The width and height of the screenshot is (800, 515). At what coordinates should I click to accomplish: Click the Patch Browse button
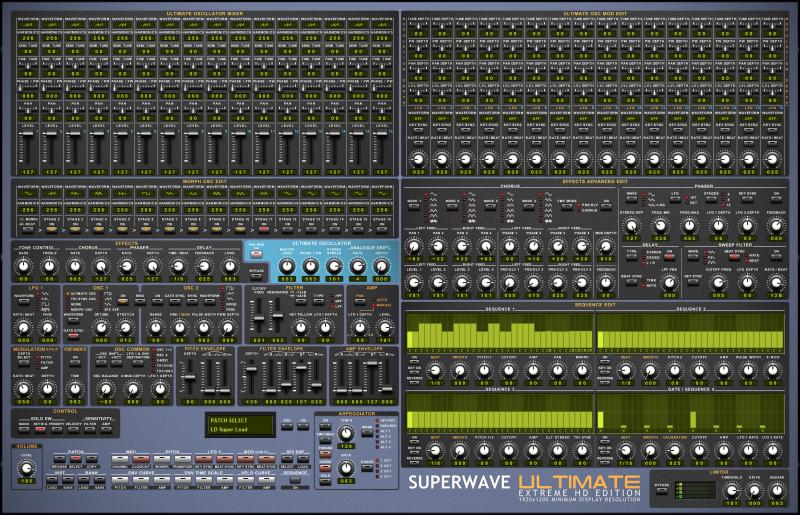(x=60, y=459)
